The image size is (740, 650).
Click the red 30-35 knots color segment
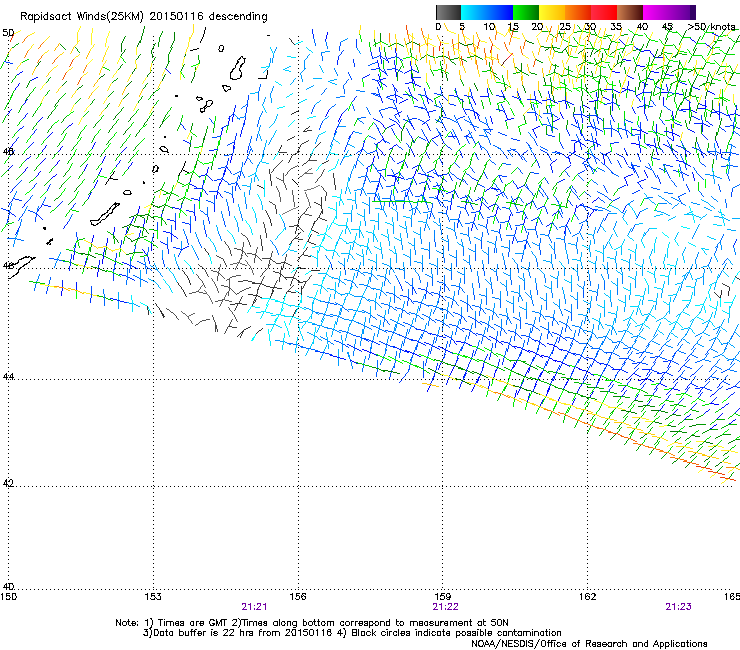point(604,12)
